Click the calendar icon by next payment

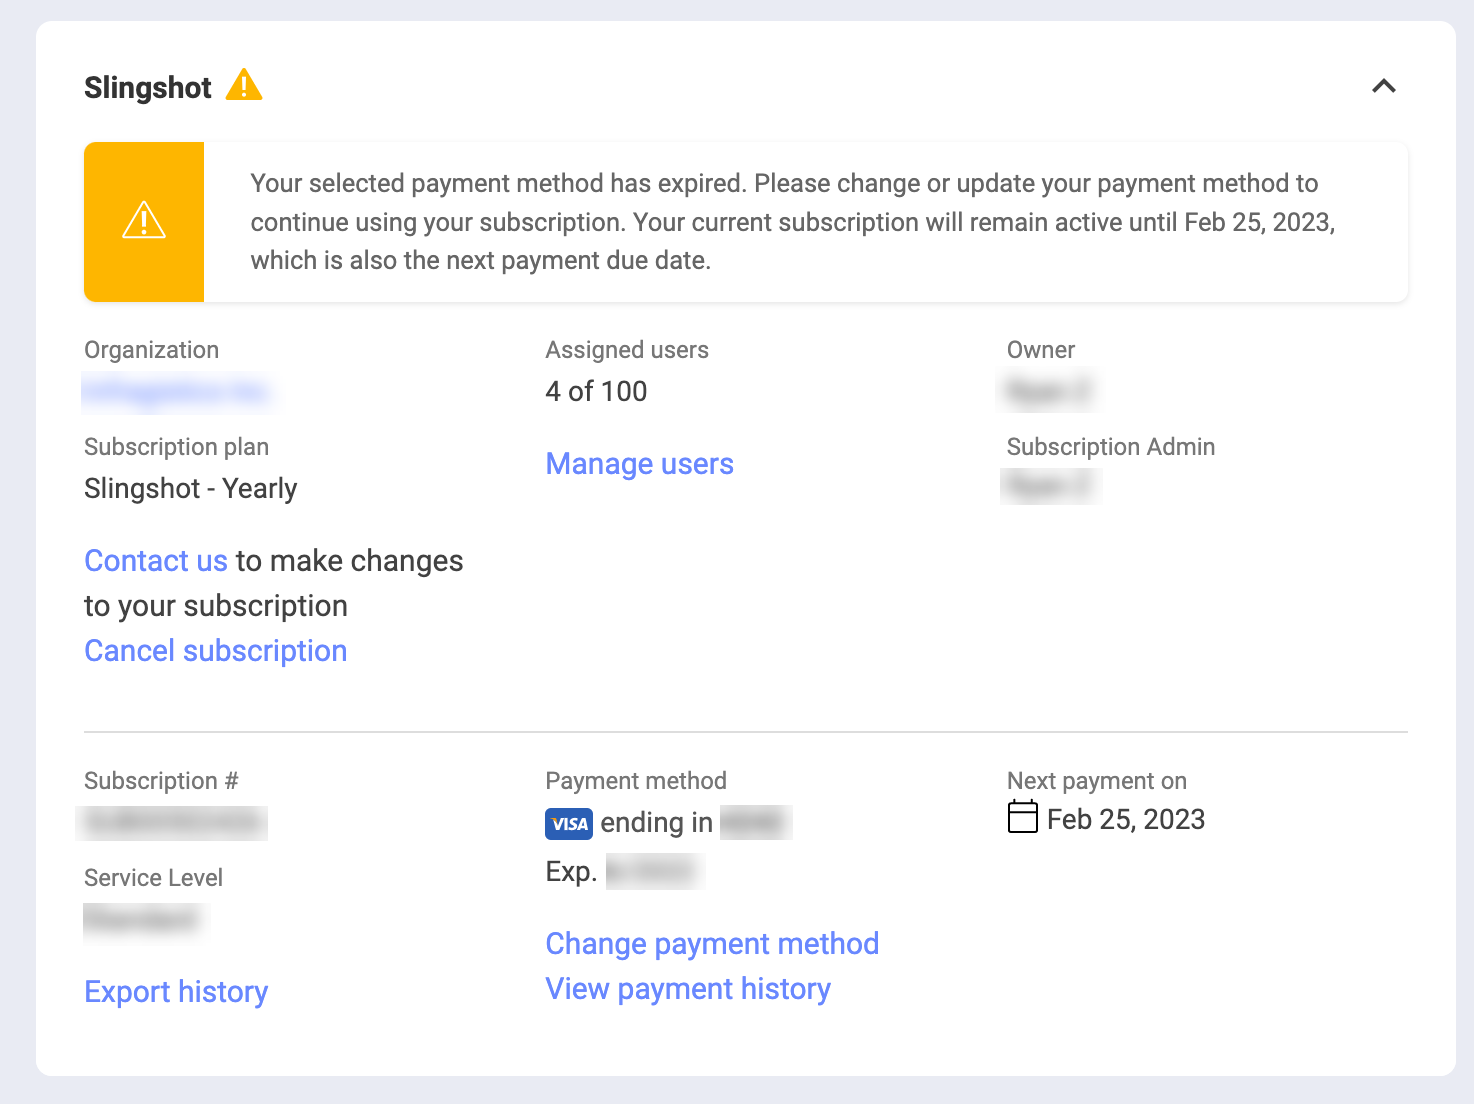point(1022,817)
